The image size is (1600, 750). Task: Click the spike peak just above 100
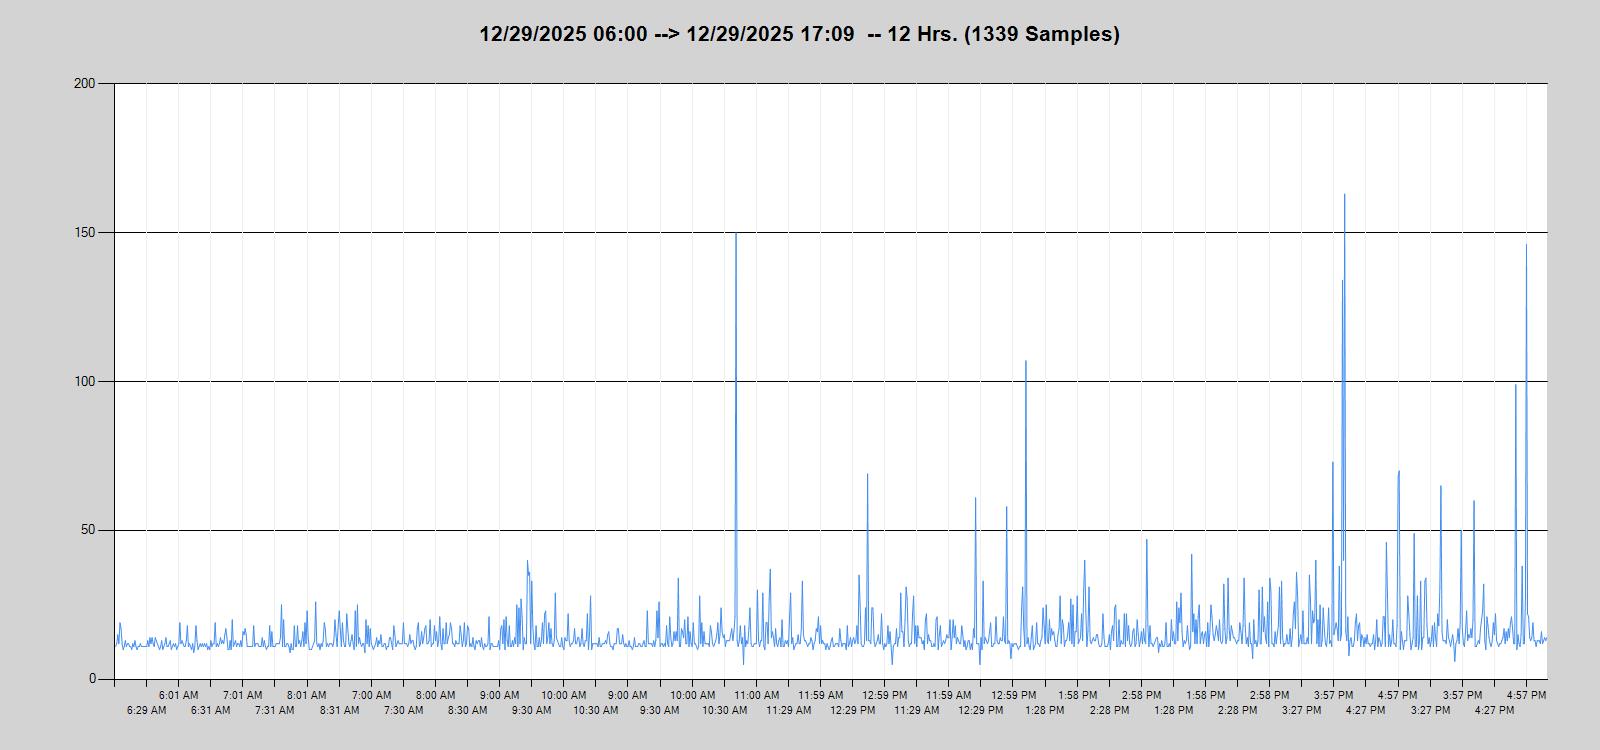[1025, 362]
